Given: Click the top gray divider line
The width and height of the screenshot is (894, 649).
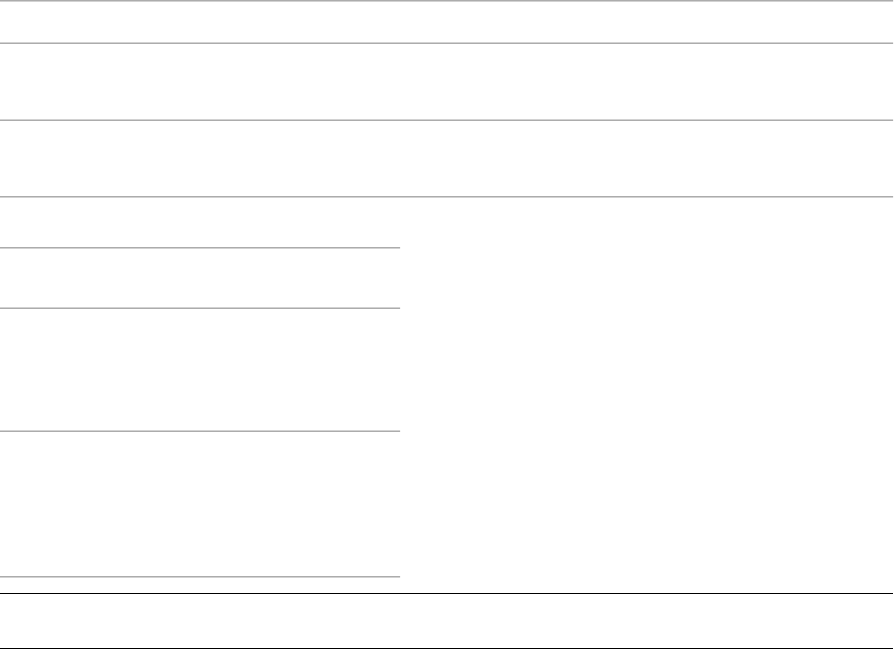Looking at the screenshot, I should 446,43.
